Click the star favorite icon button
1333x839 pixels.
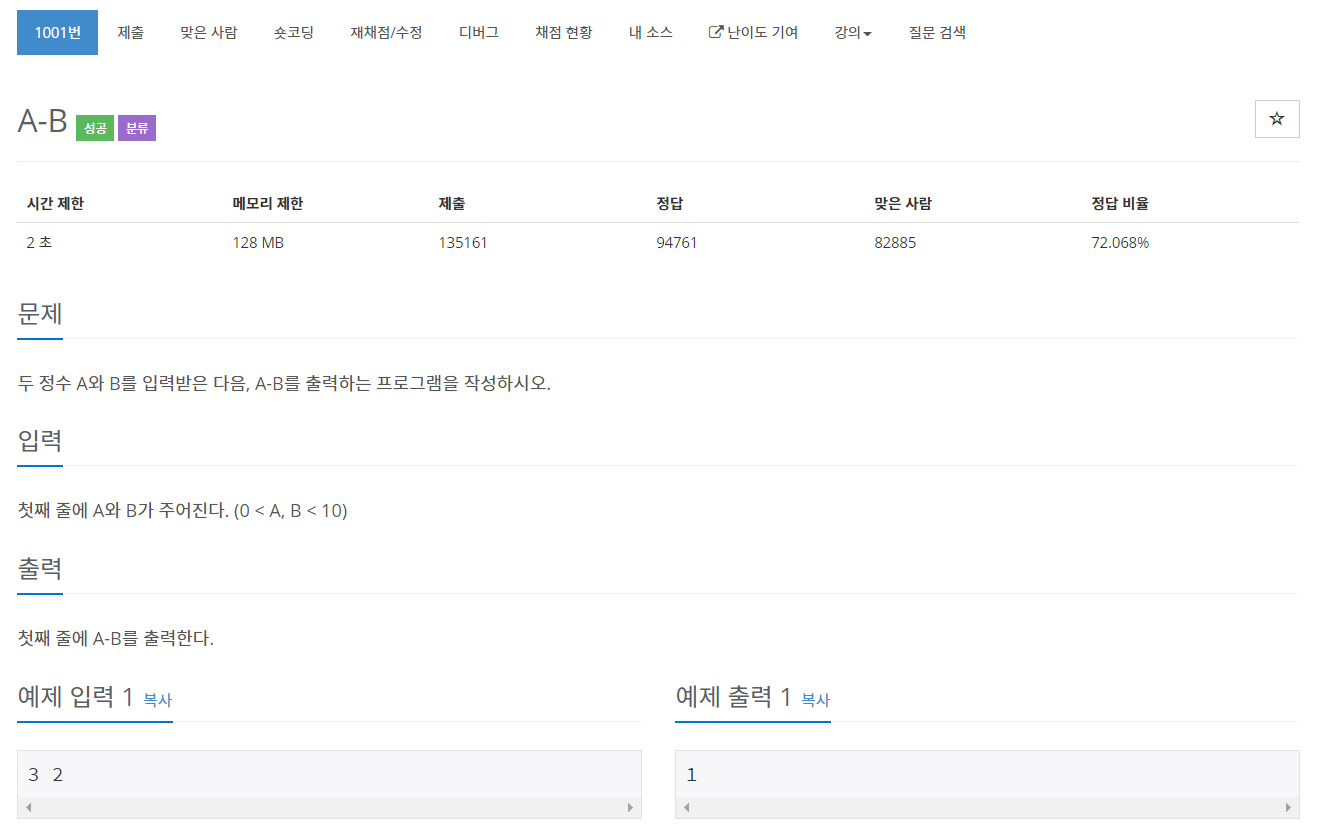coord(1277,119)
